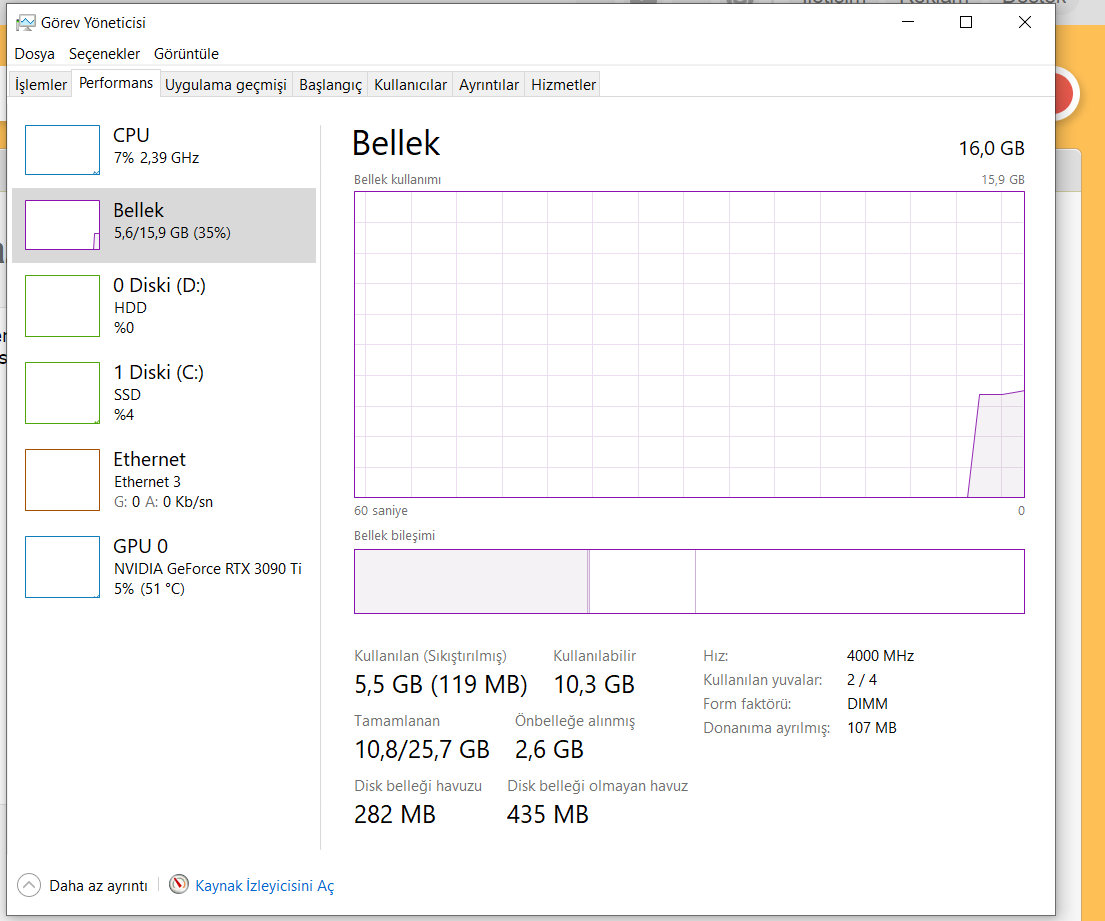Screen dimensions: 1105x921
Task: Click the Görev Yöneticisi title bar icon
Action: pos(26,23)
